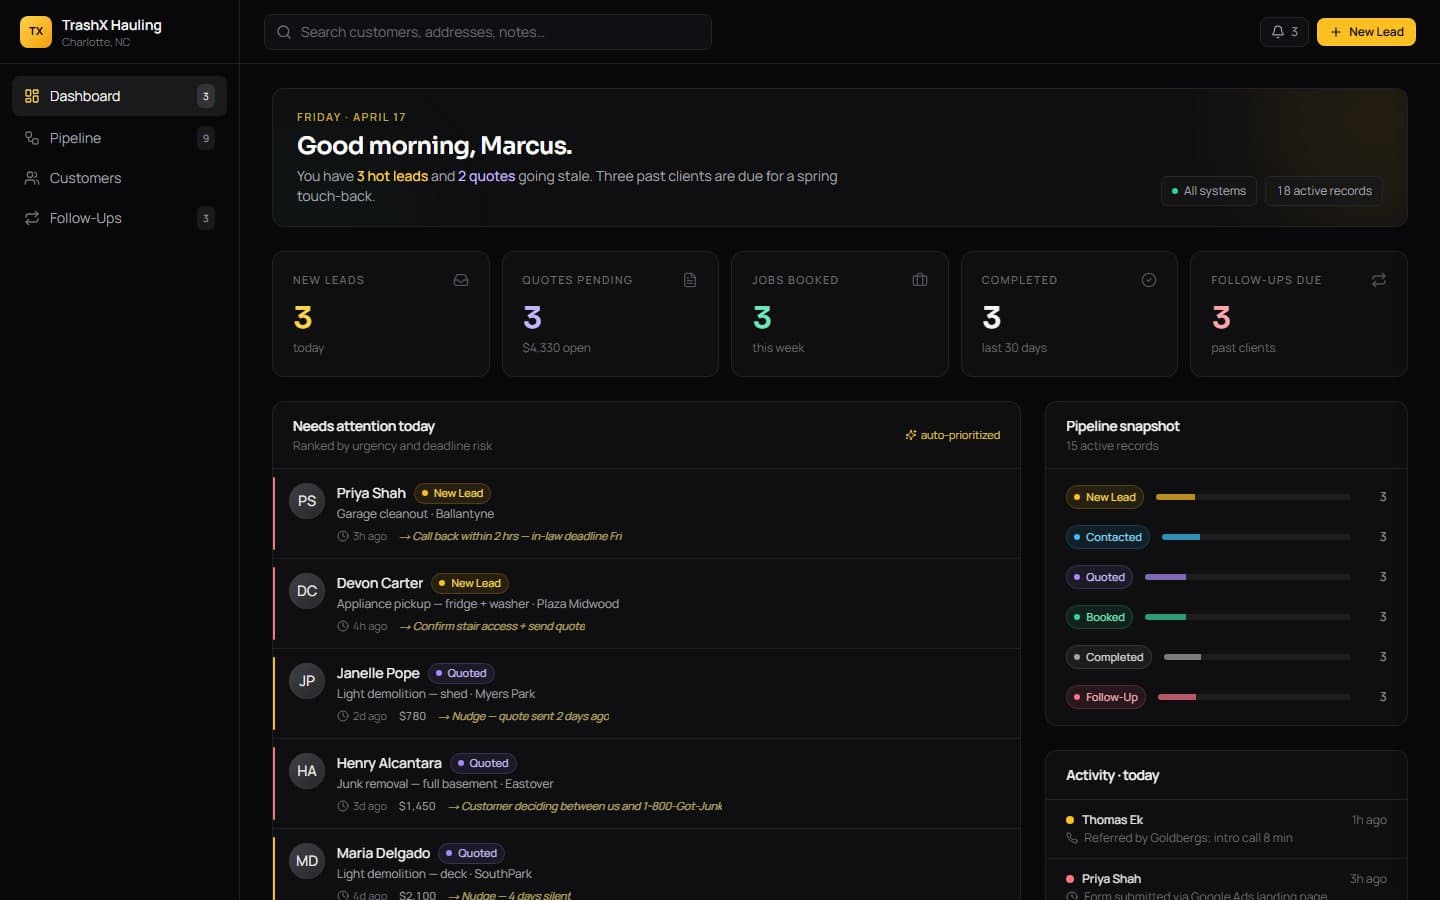Viewport: 1440px width, 900px height.
Task: Open notifications bell showing 3
Action: (1284, 32)
